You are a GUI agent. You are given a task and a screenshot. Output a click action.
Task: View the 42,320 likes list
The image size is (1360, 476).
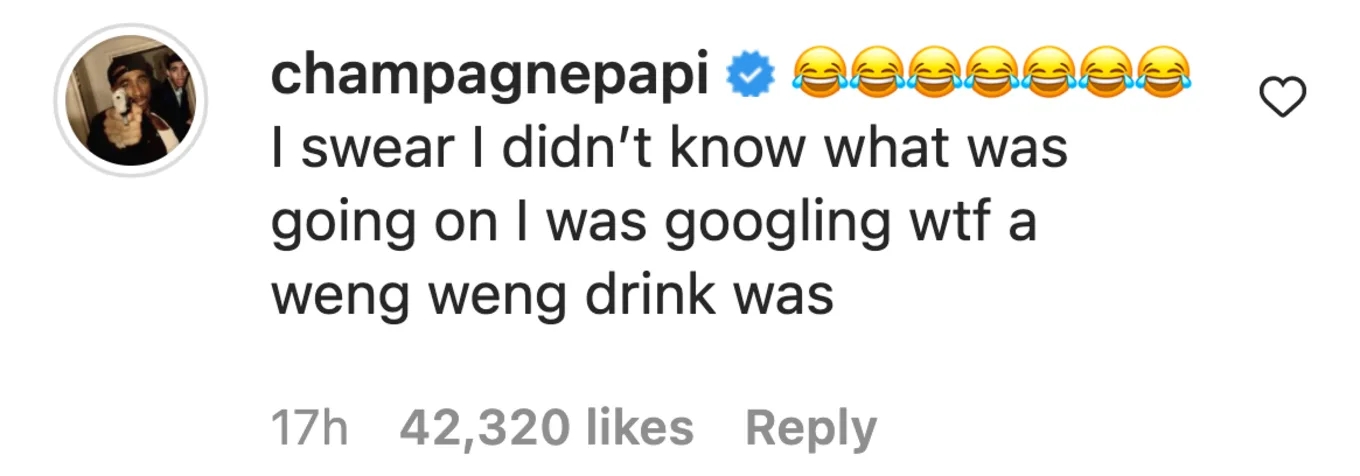pyautogui.click(x=546, y=429)
